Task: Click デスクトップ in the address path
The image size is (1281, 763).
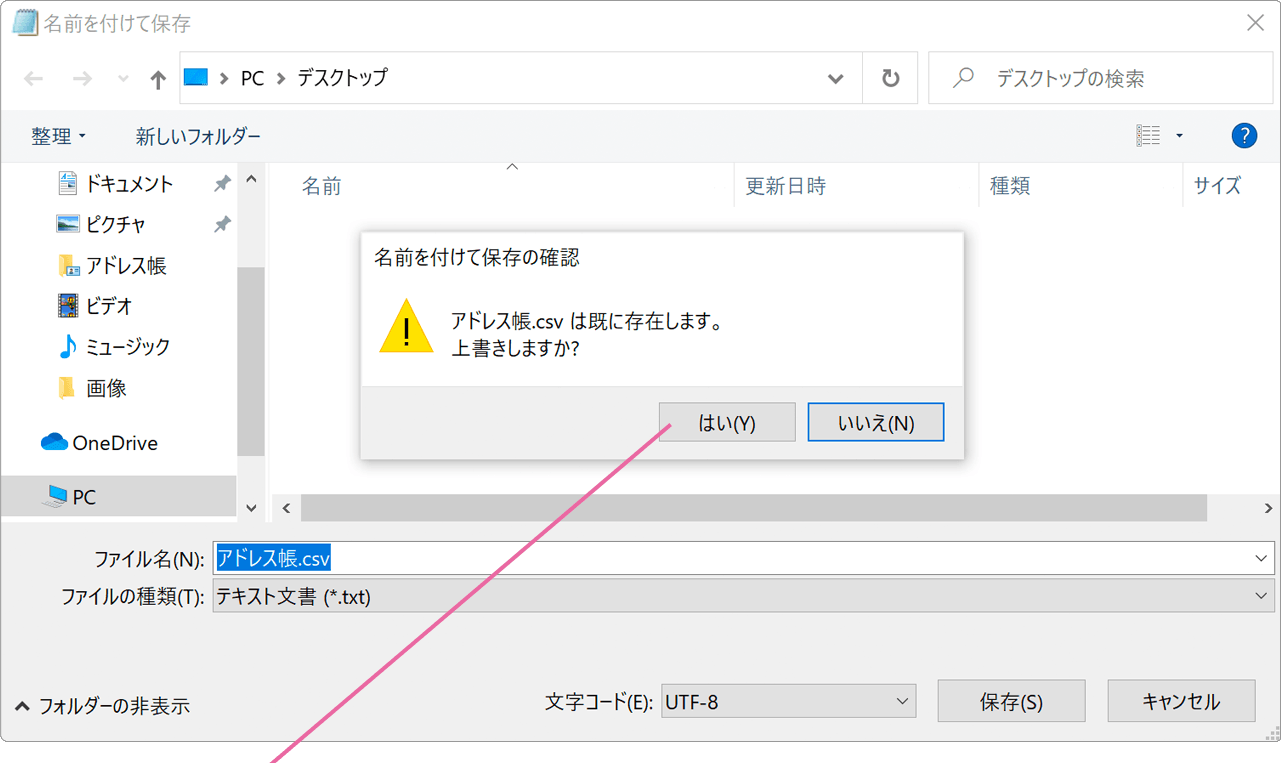Action: pos(342,78)
